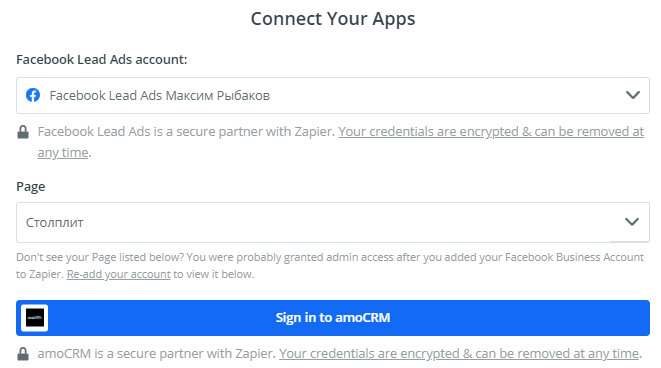The image size is (661, 368).
Task: Click the Facebook Lead Ads account label
Action: click(x=102, y=59)
